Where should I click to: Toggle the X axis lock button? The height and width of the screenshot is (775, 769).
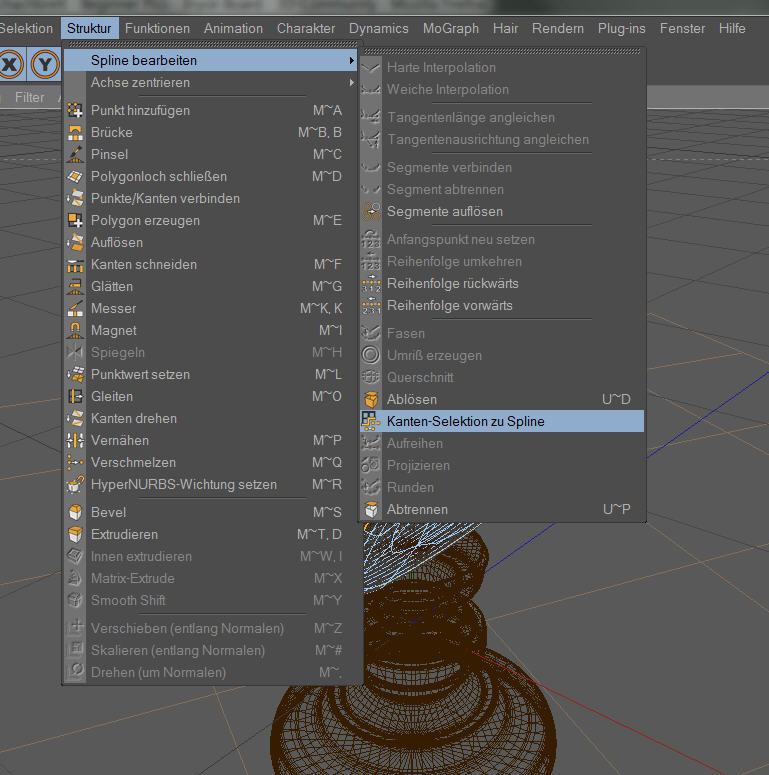click(11, 64)
